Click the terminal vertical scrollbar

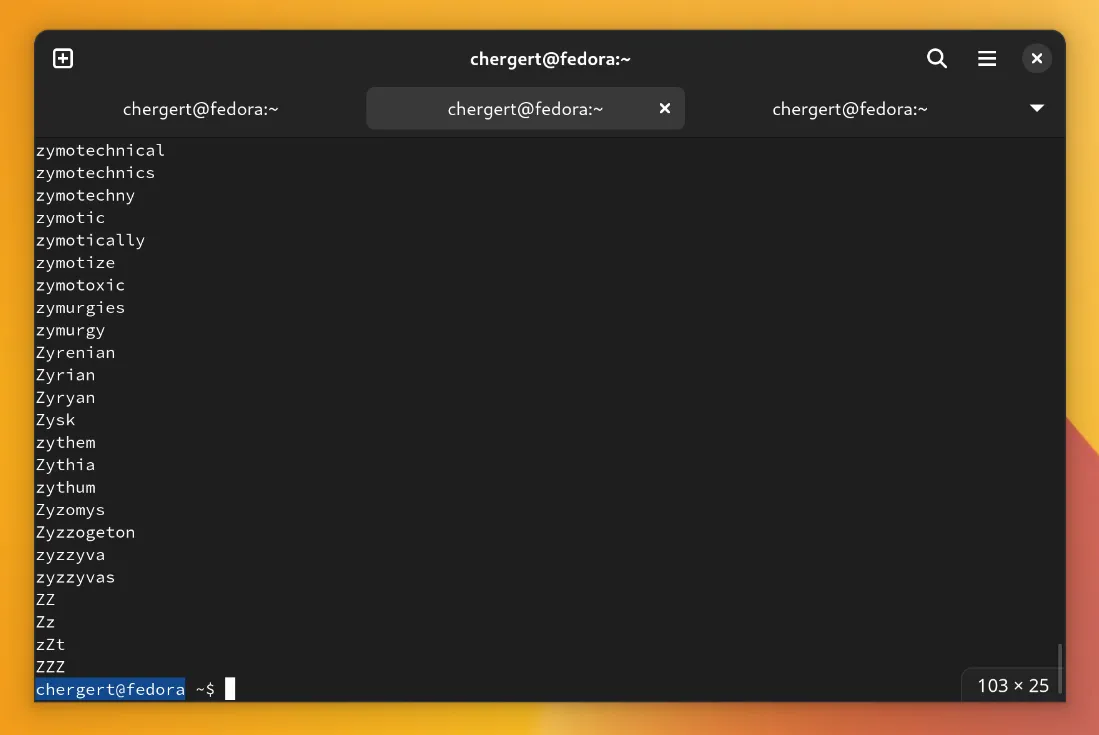click(1059, 665)
